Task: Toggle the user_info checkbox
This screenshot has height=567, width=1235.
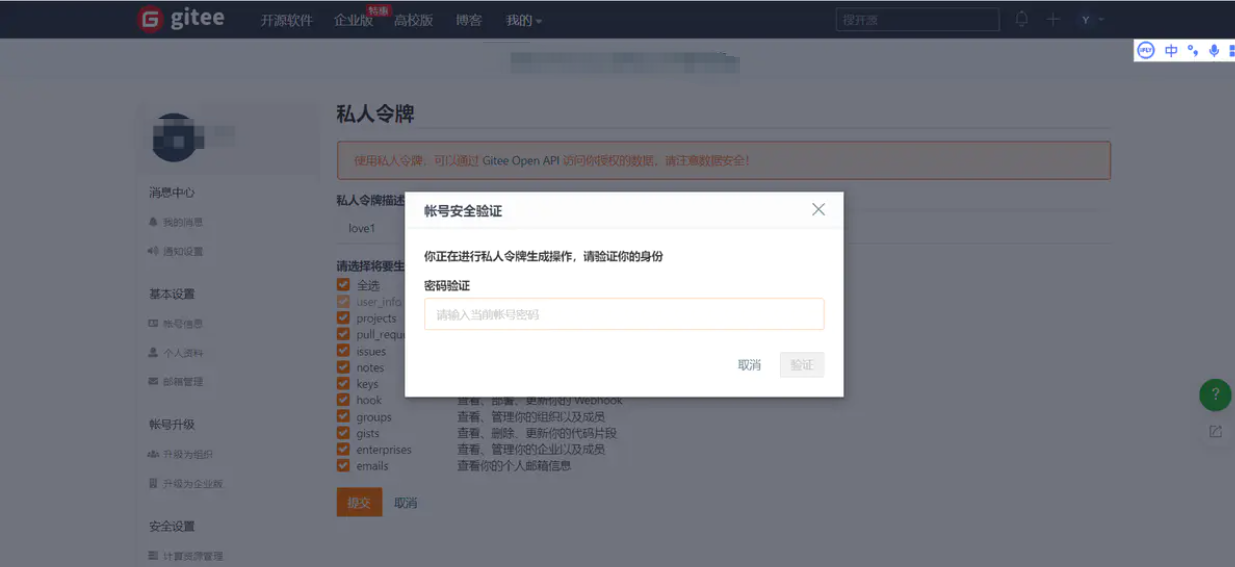Action: point(343,301)
